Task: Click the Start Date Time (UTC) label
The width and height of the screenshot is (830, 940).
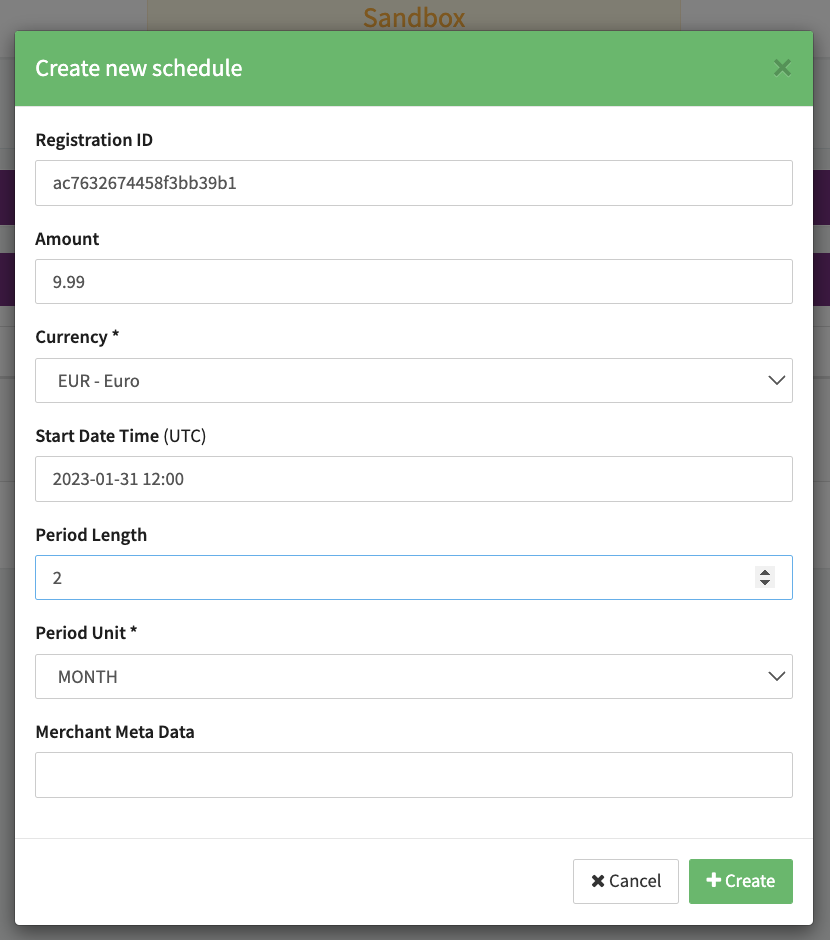Action: coord(120,436)
